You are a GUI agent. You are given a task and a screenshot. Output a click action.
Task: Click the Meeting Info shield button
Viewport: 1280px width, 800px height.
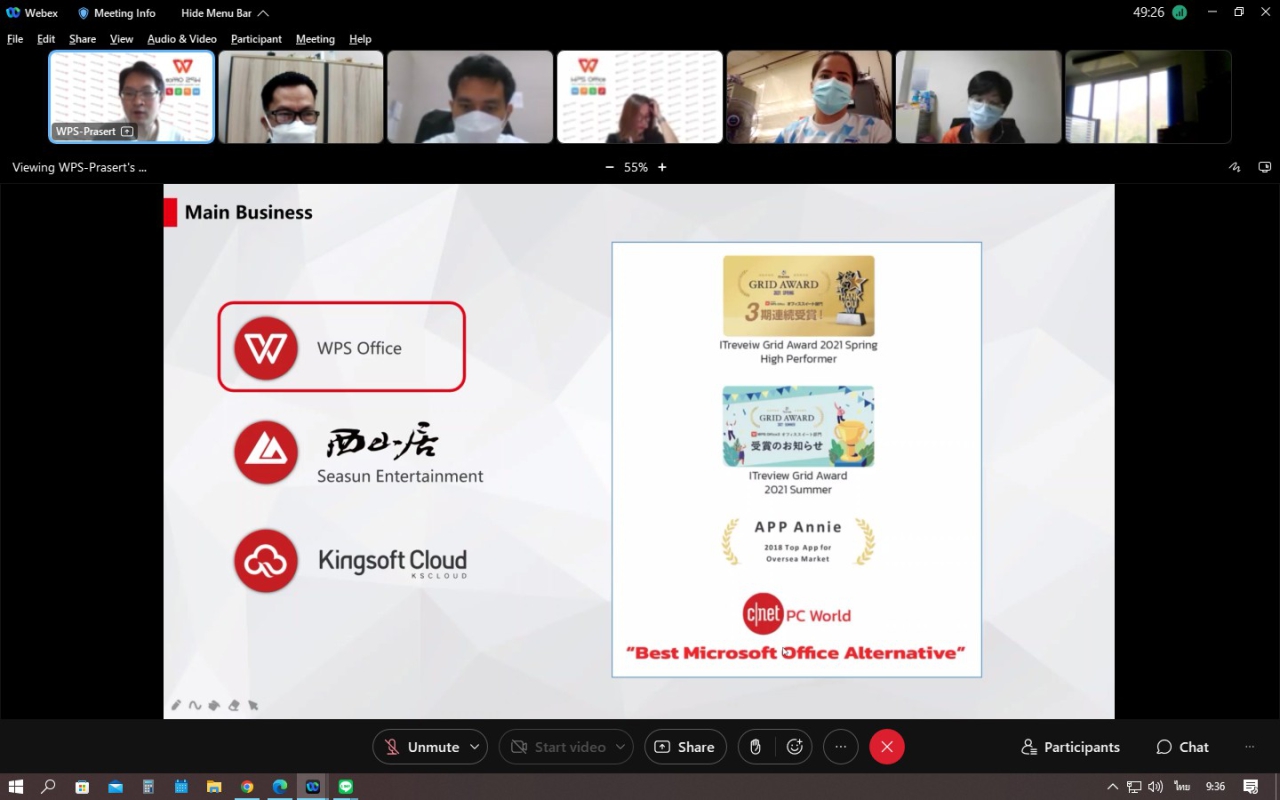click(x=116, y=13)
